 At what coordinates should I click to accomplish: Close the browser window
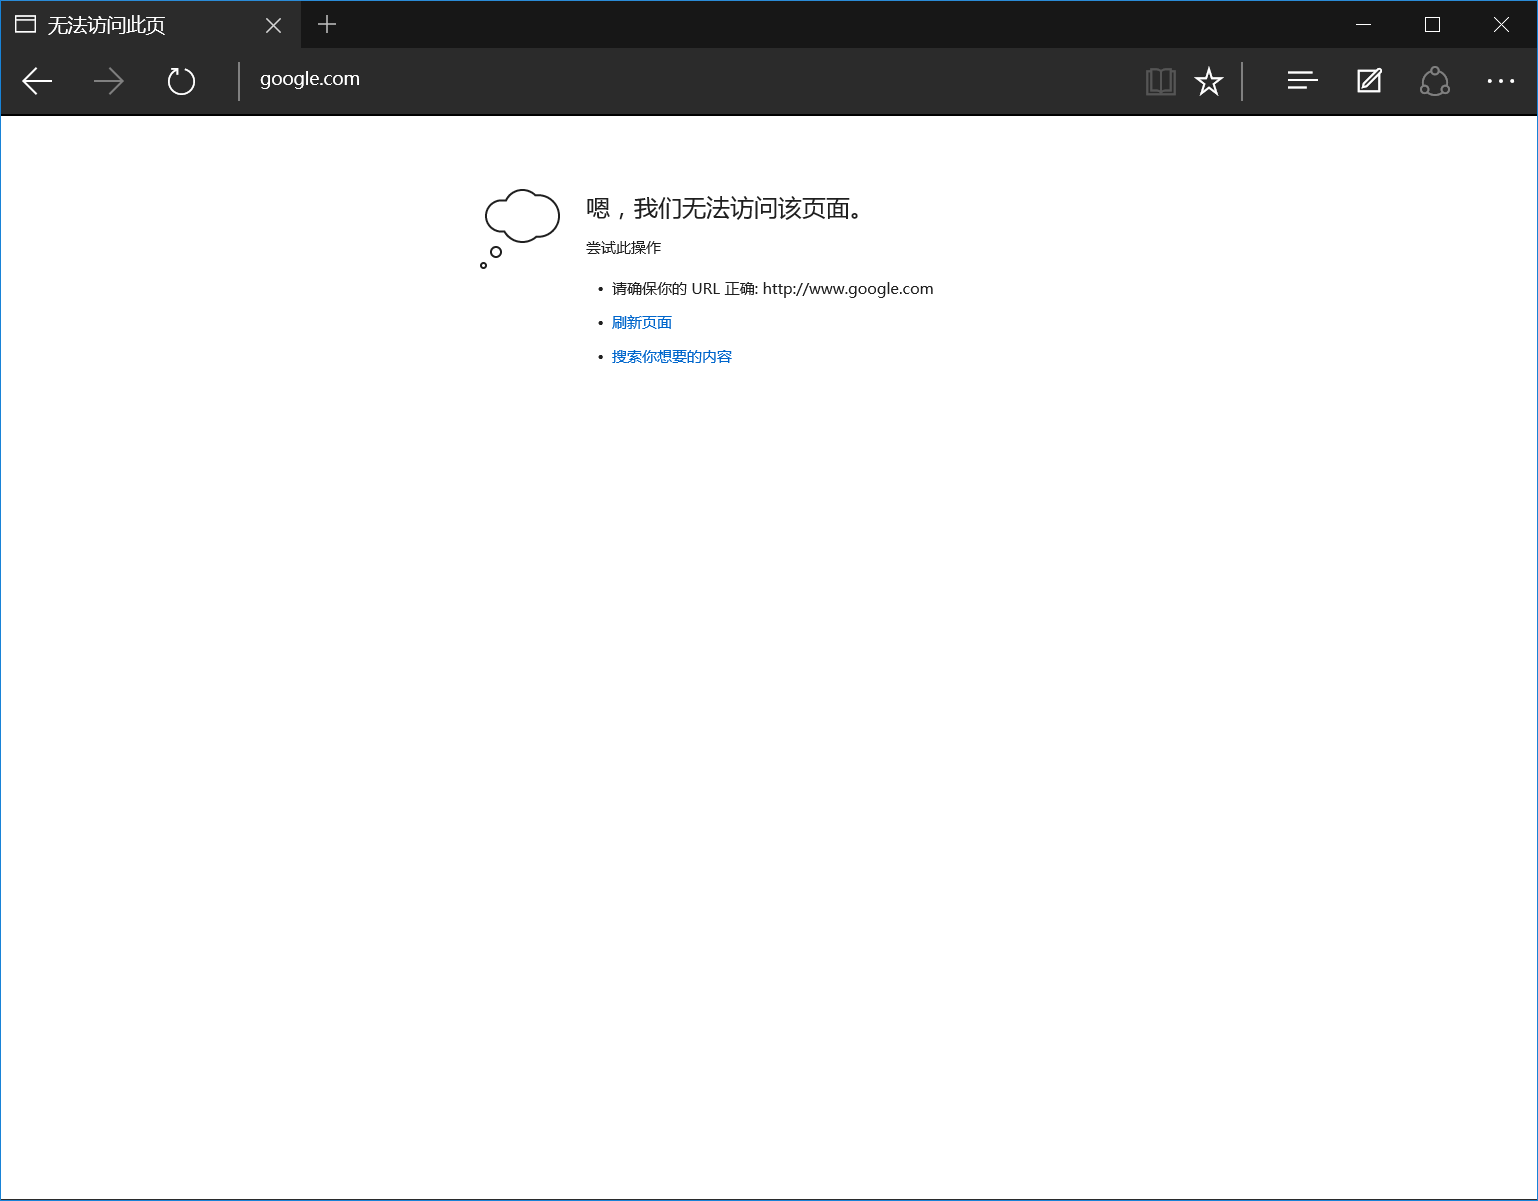(1501, 25)
